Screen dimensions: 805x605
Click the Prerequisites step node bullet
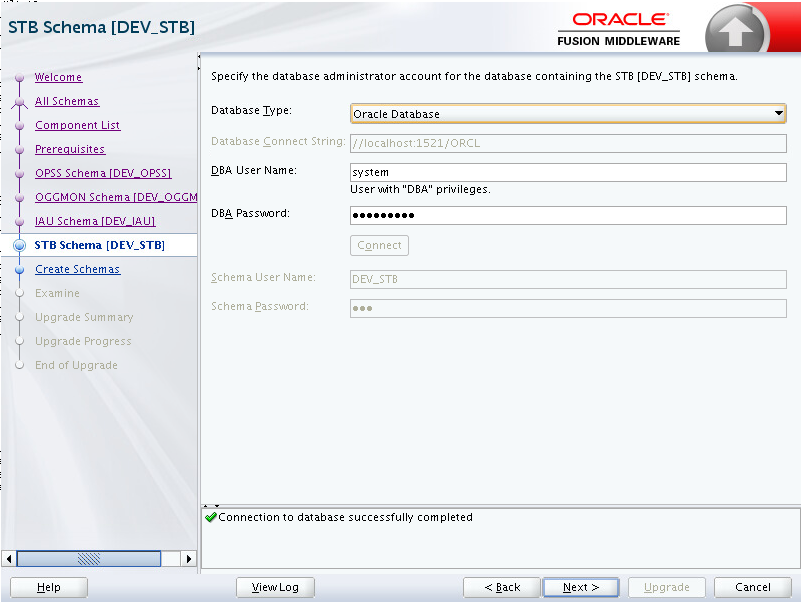(x=20, y=149)
